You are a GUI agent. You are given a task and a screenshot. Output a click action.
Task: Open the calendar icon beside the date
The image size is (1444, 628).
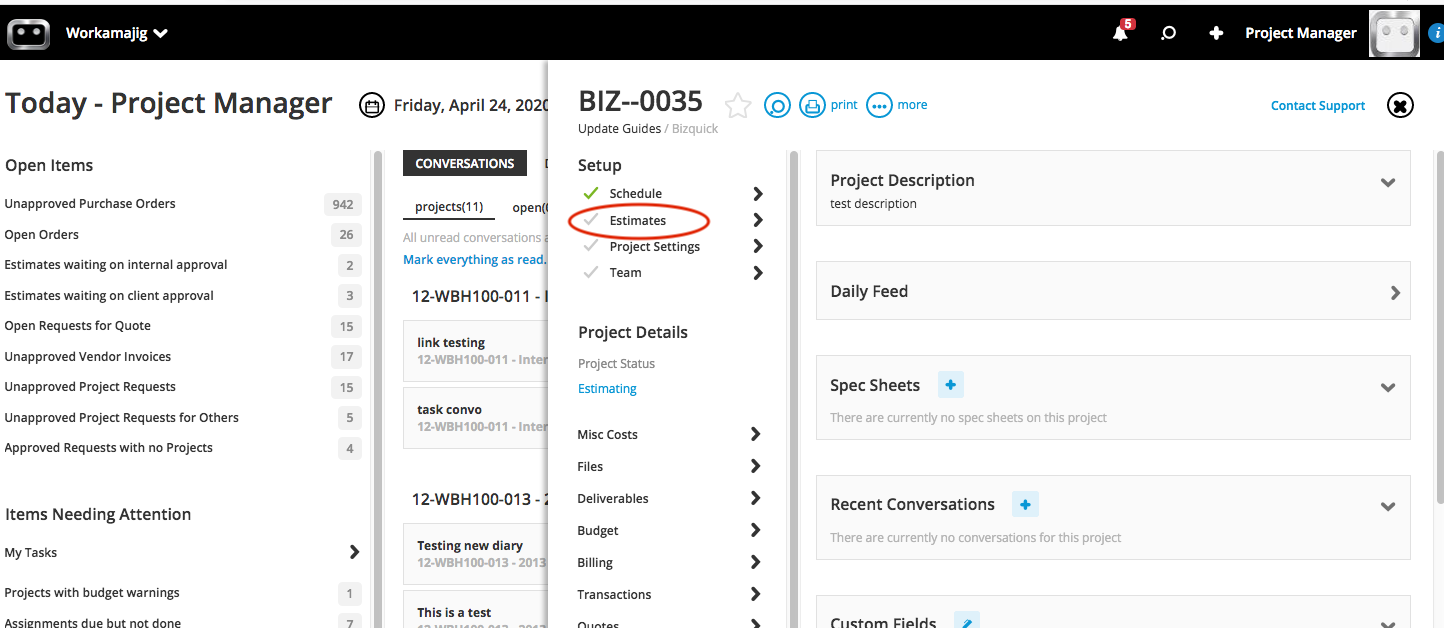[372, 105]
